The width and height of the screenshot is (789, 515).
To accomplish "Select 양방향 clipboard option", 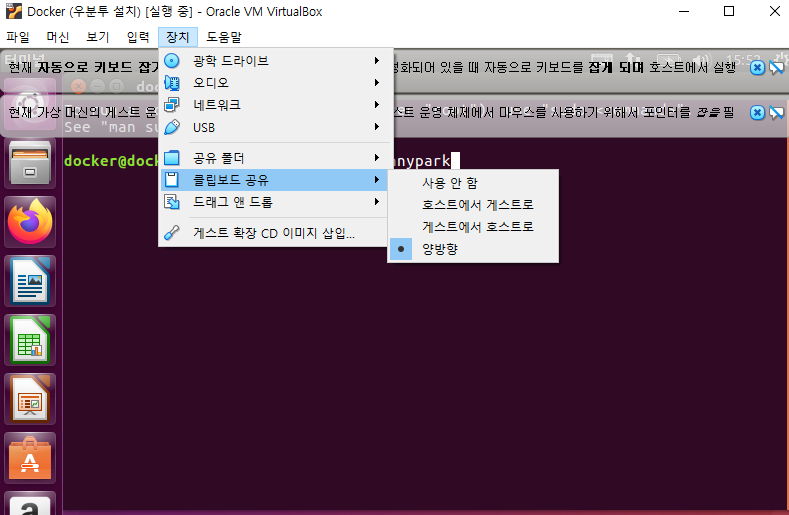I will click(x=474, y=249).
